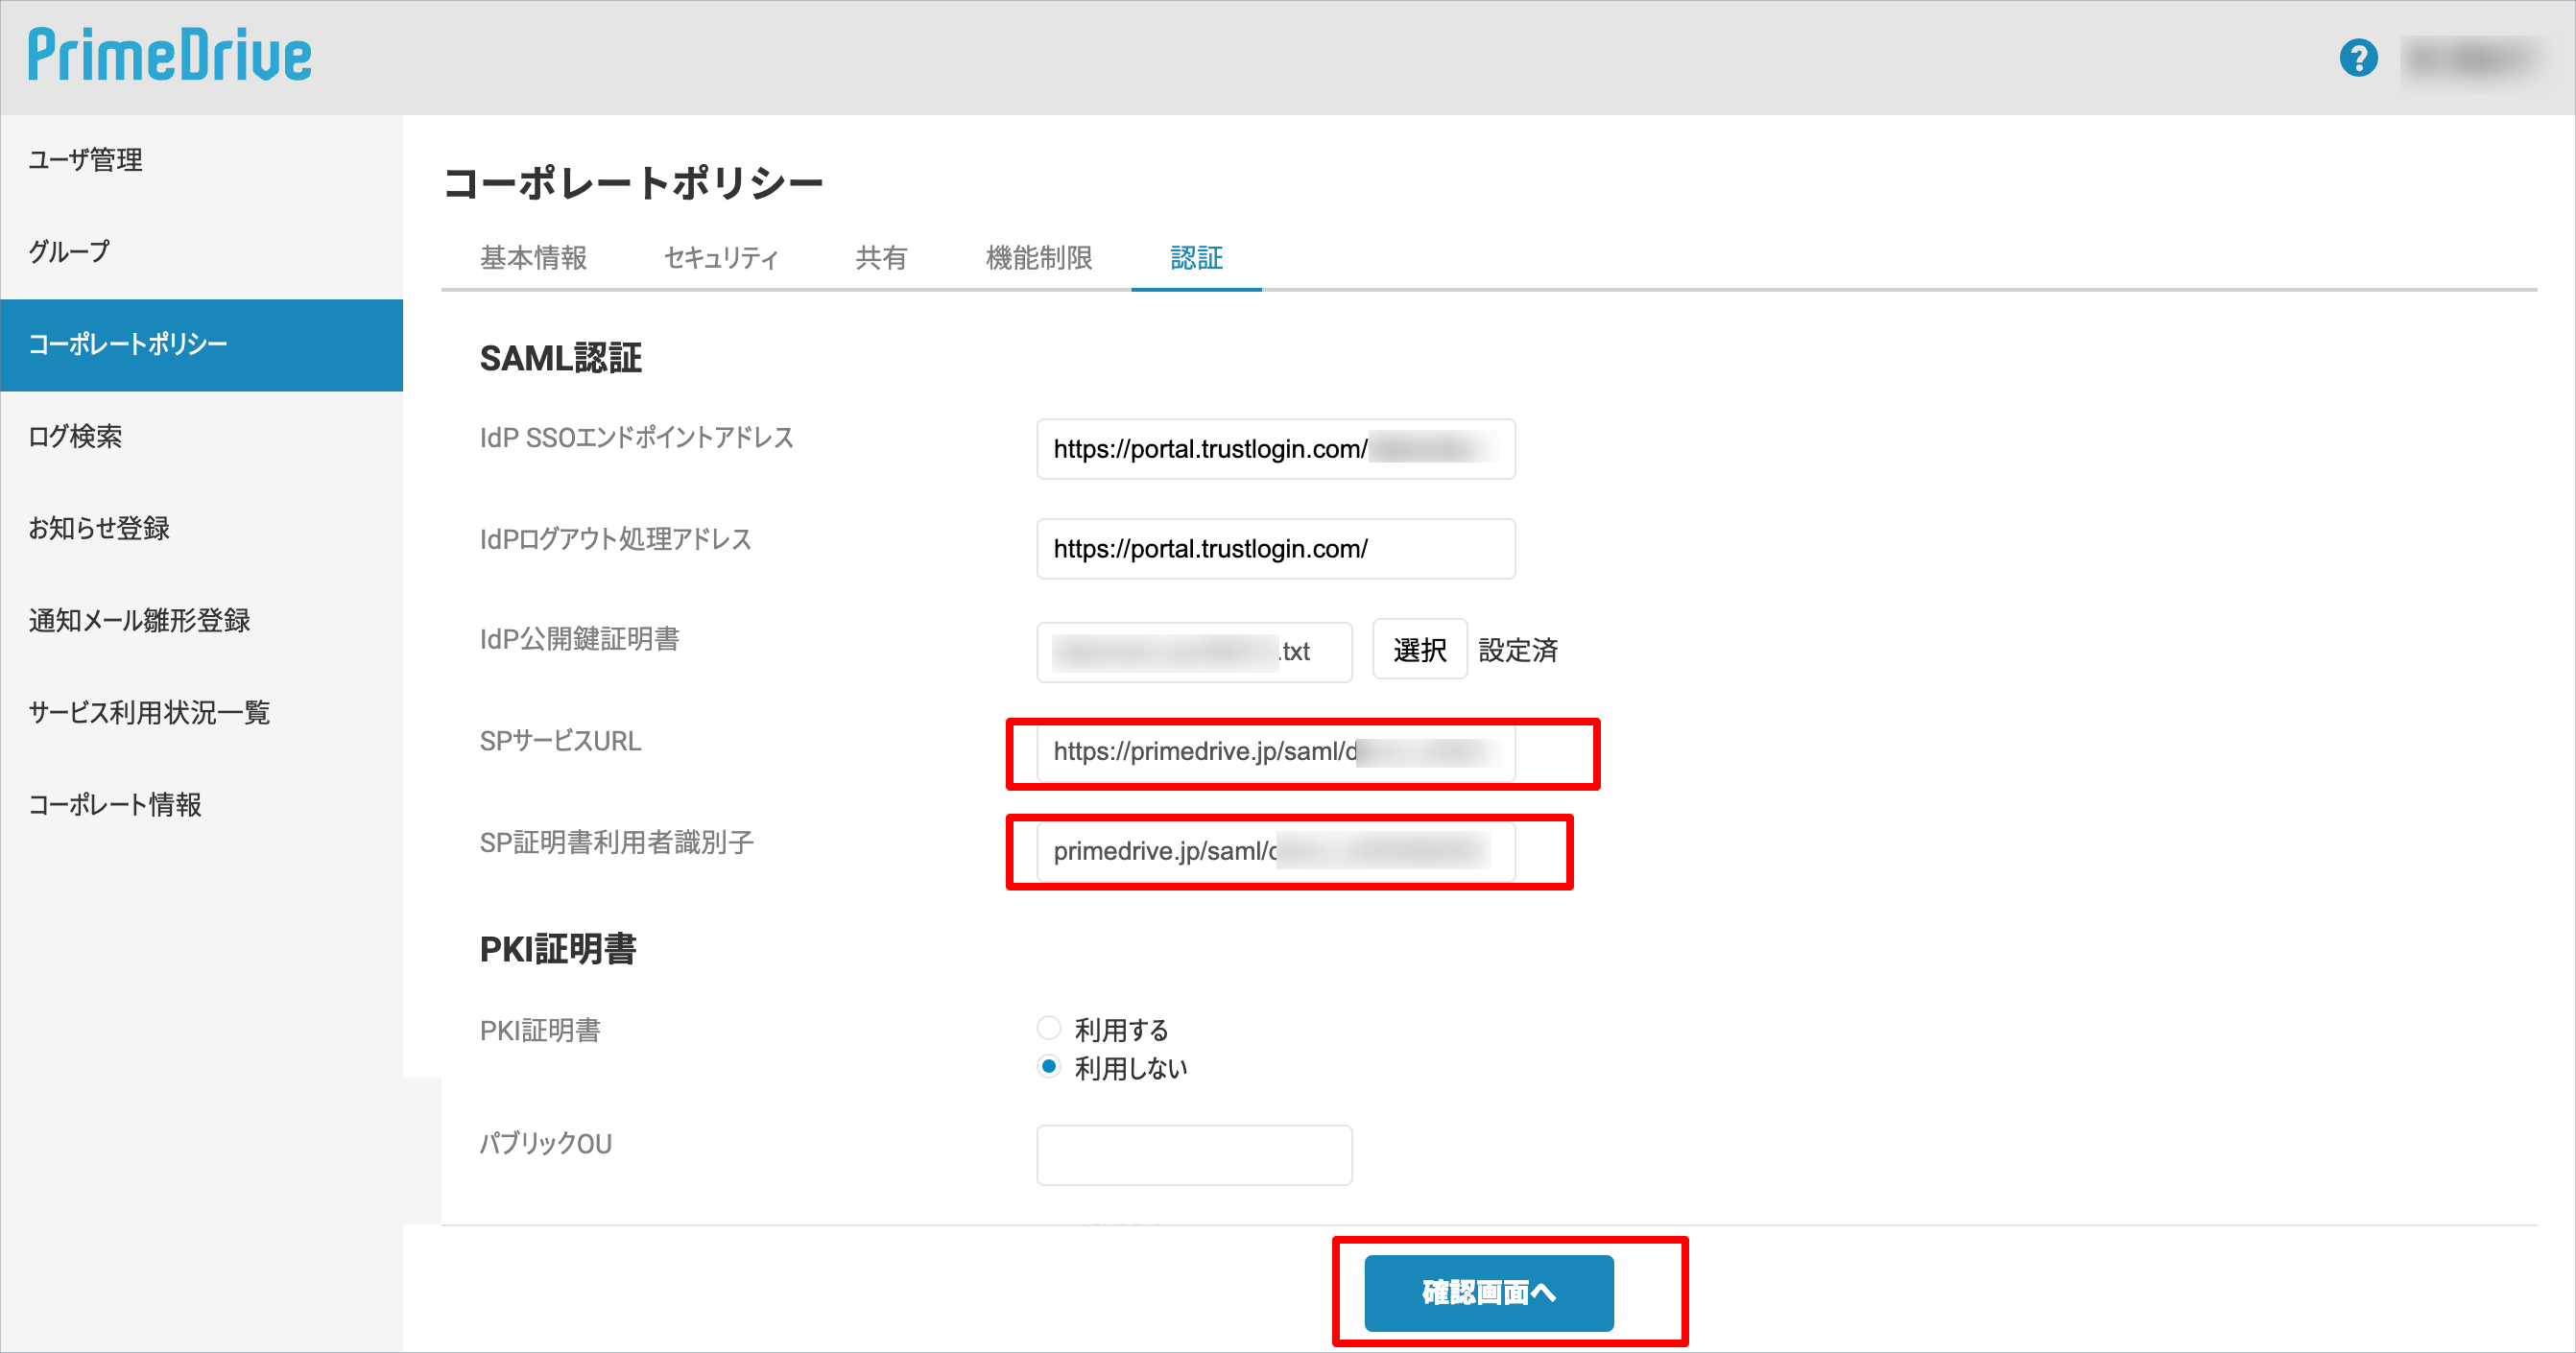Click the パブリックOU label
The width and height of the screenshot is (2576, 1353).
pos(545,1143)
